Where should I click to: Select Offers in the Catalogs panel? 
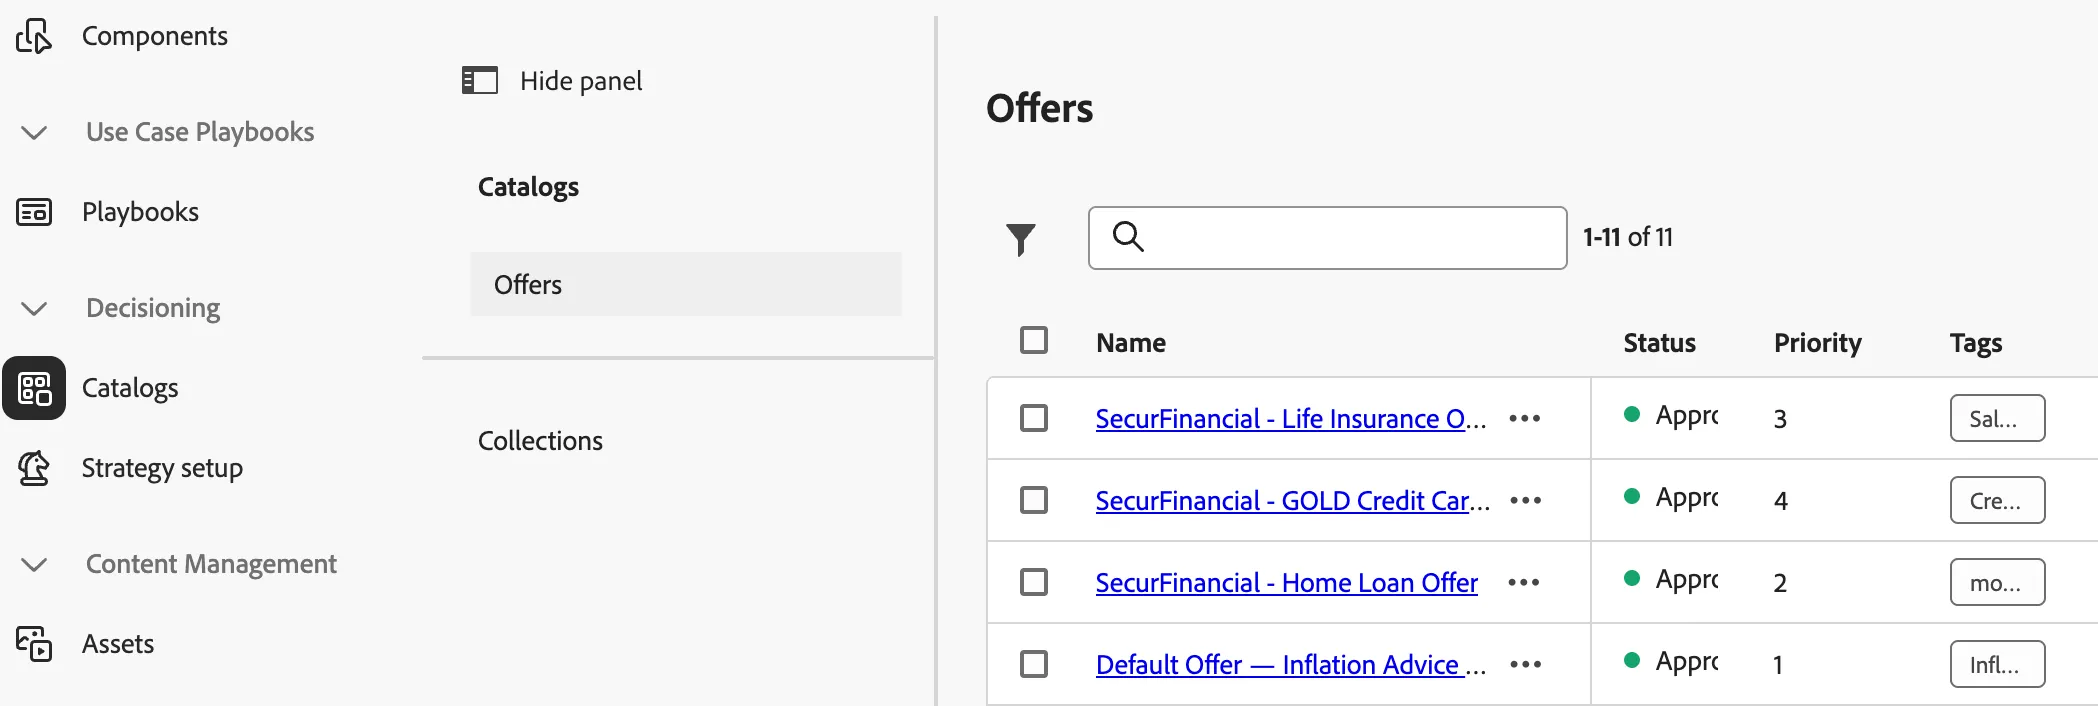686,285
